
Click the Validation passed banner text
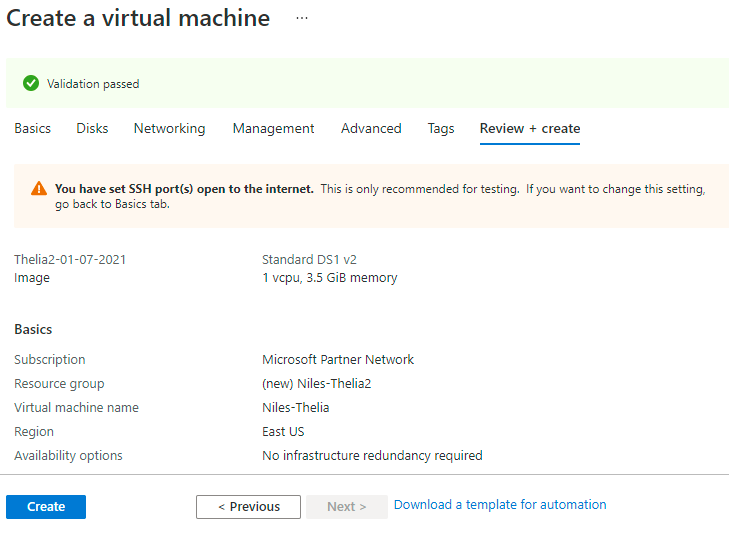click(93, 84)
